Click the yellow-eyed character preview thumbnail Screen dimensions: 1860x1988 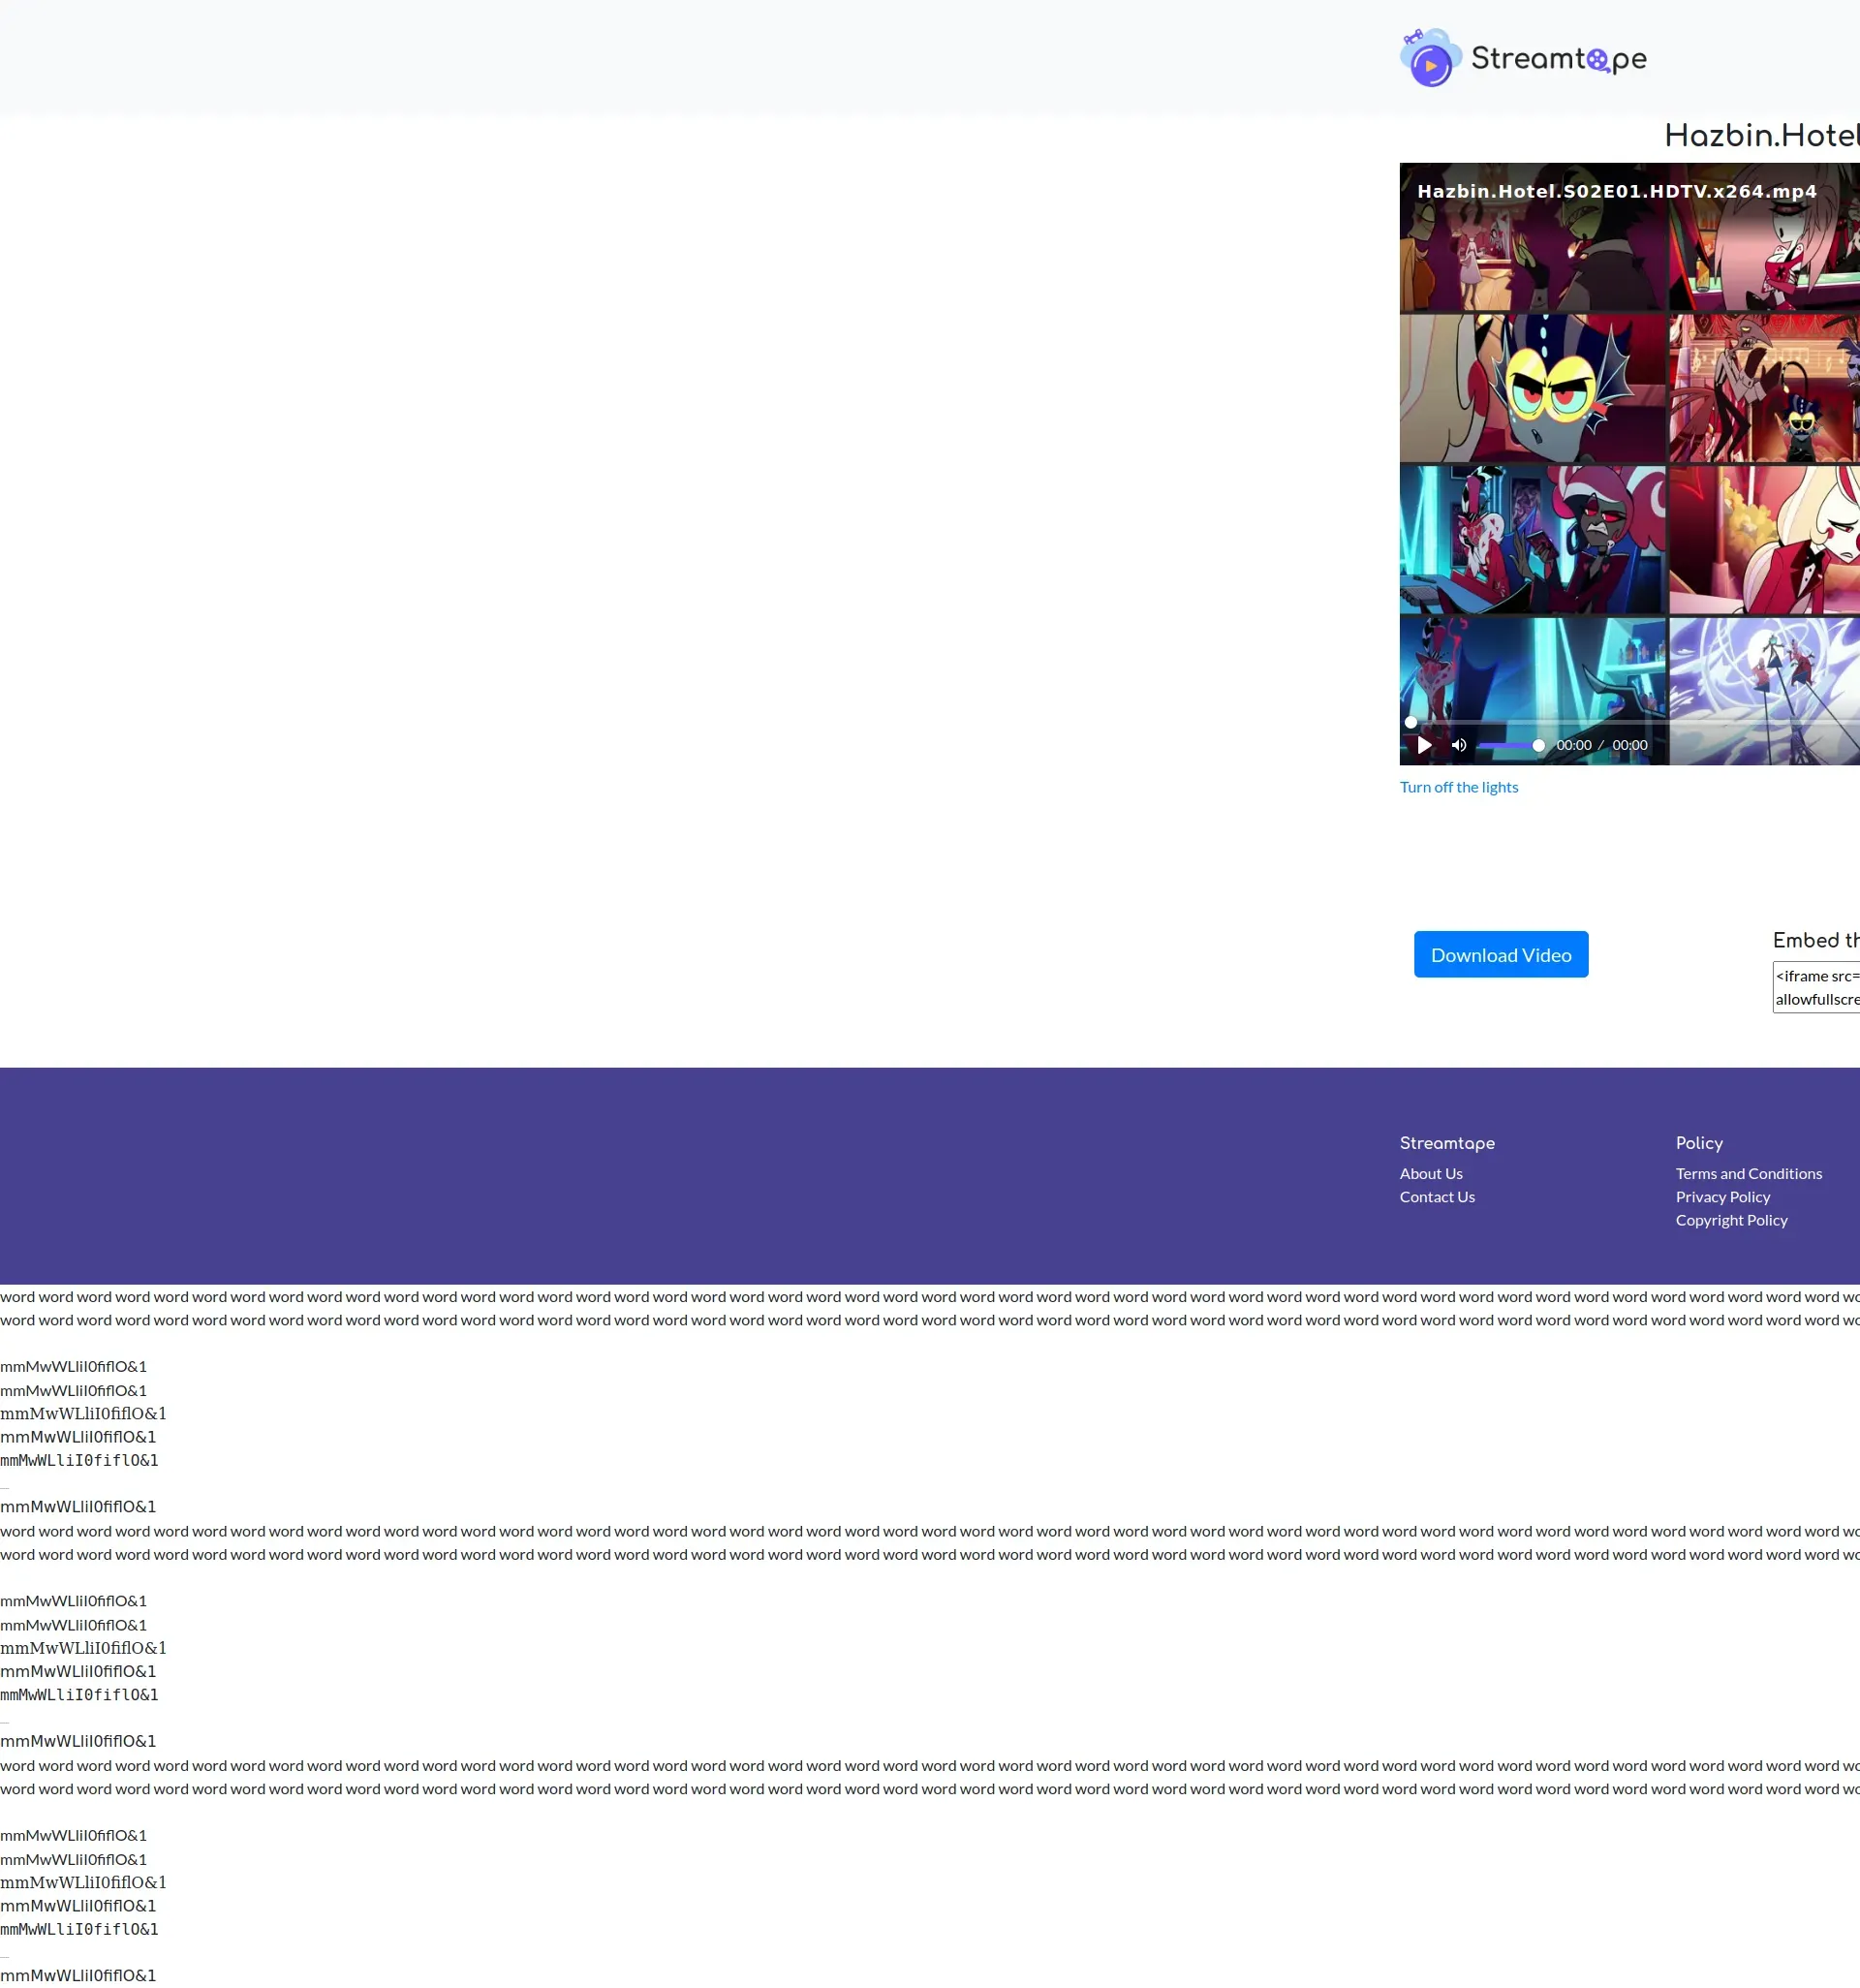[1532, 389]
